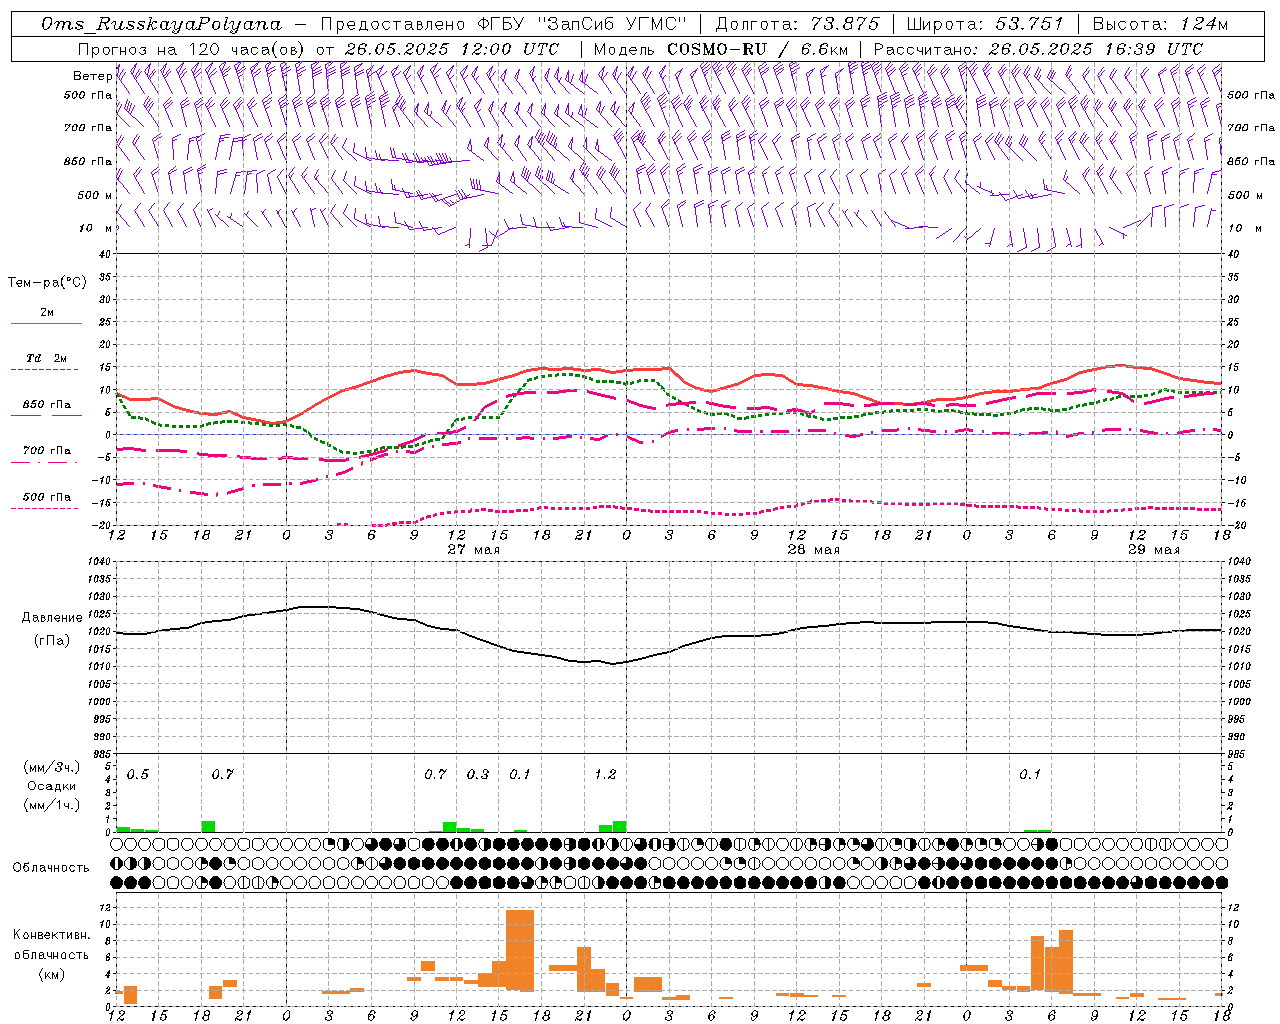Click the '29 мая' date label
The image size is (1280, 1024).
pyautogui.click(x=1153, y=550)
